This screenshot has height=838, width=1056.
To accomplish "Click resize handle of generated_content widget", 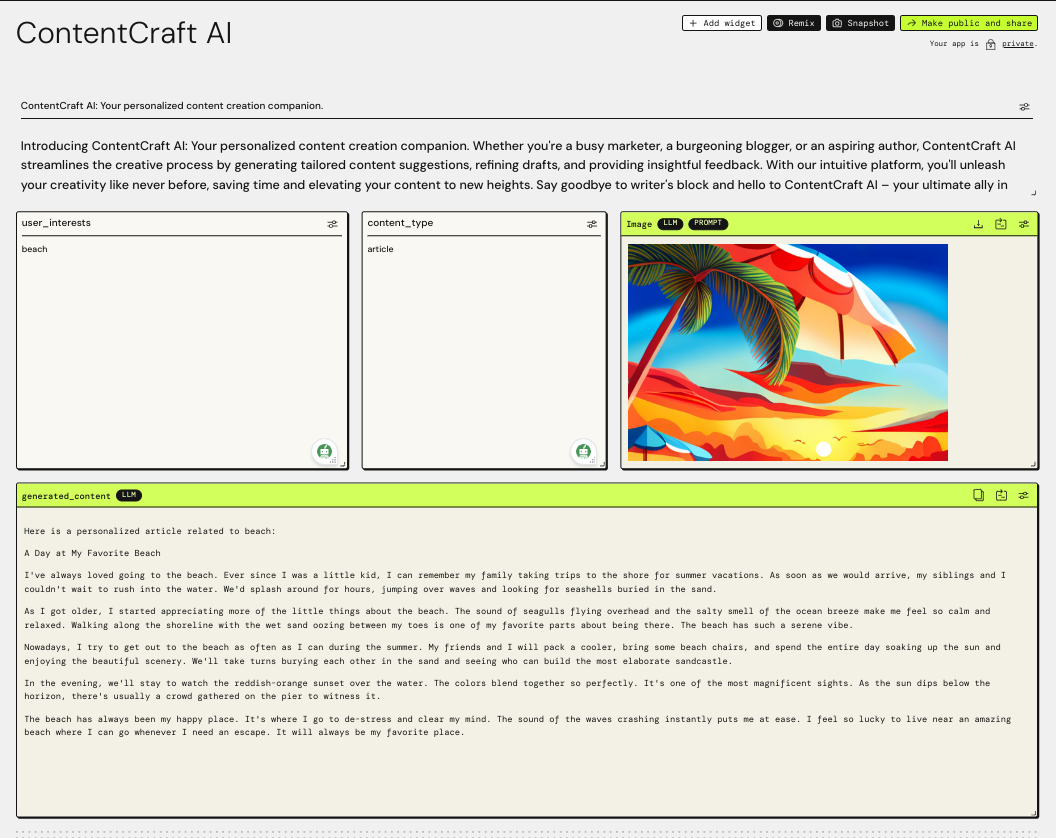I will coord(1034,813).
